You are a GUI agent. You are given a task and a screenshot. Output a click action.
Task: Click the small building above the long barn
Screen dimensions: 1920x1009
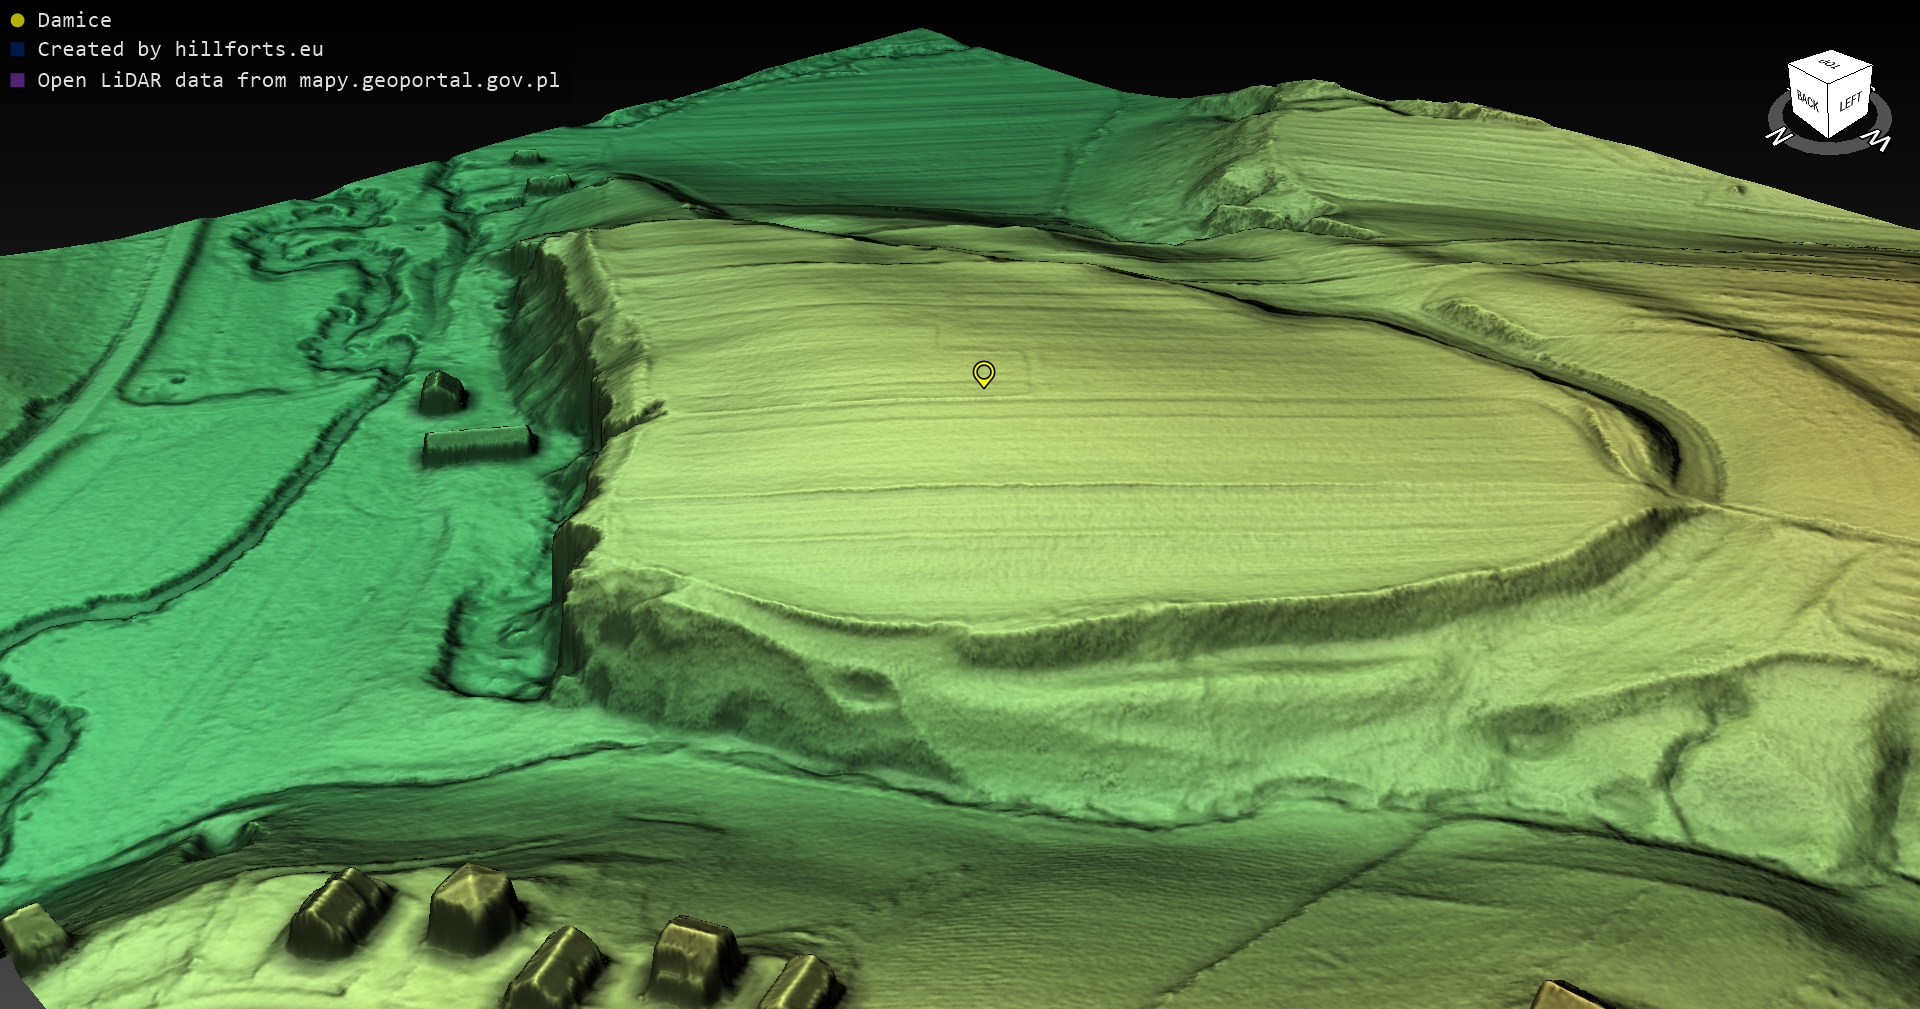(x=440, y=391)
